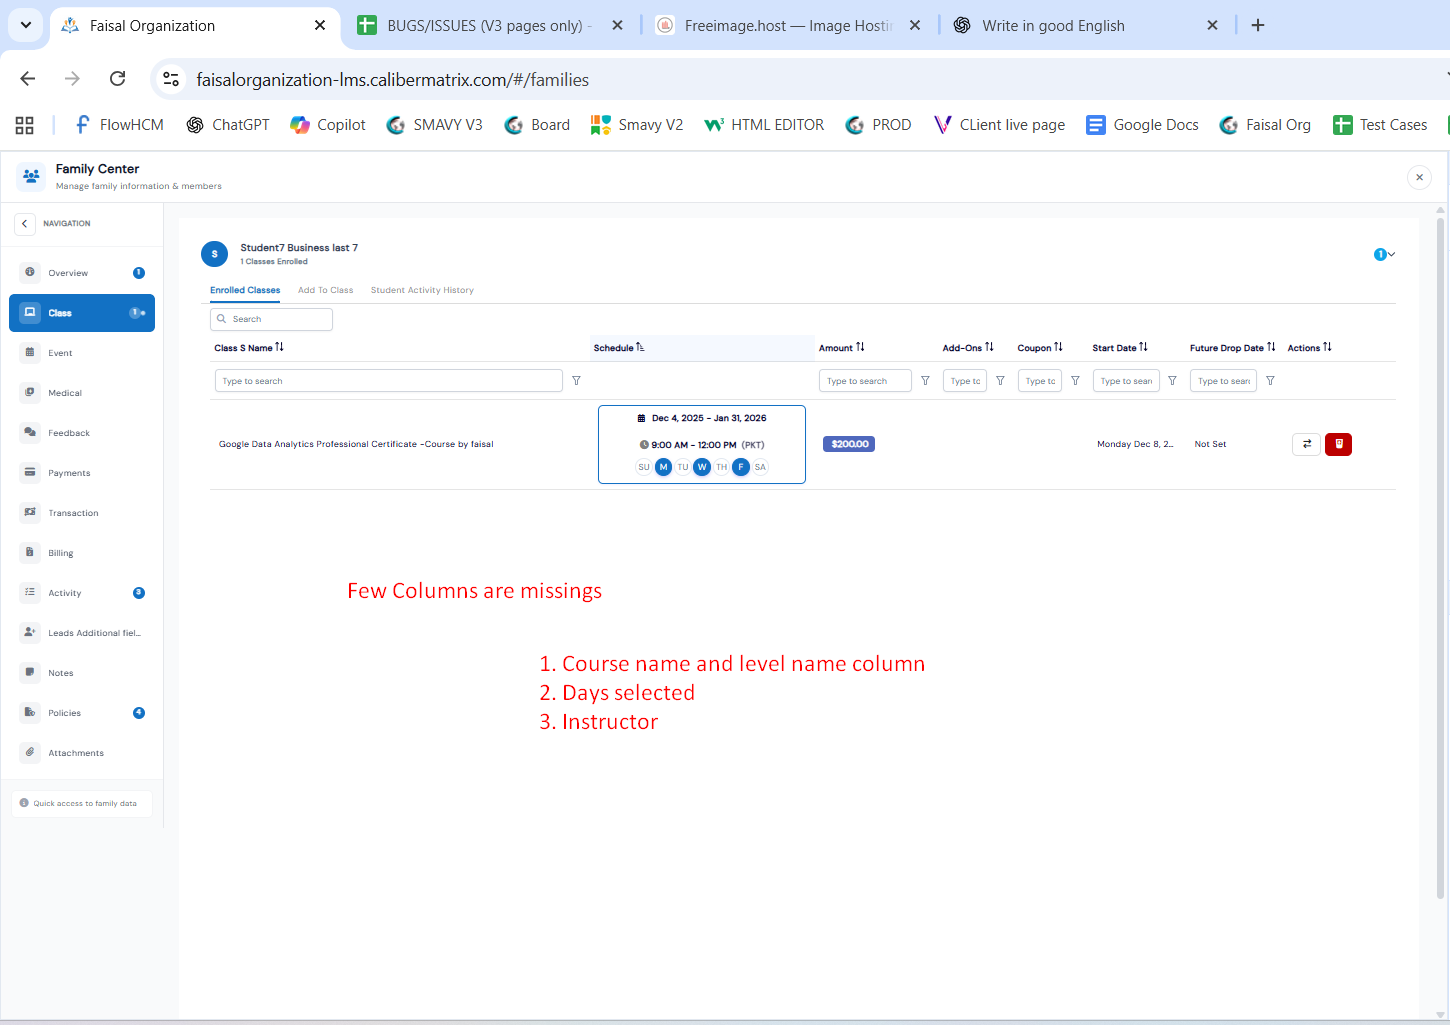Open the Amount column filter menu
This screenshot has width=1450, height=1025.
(x=925, y=381)
